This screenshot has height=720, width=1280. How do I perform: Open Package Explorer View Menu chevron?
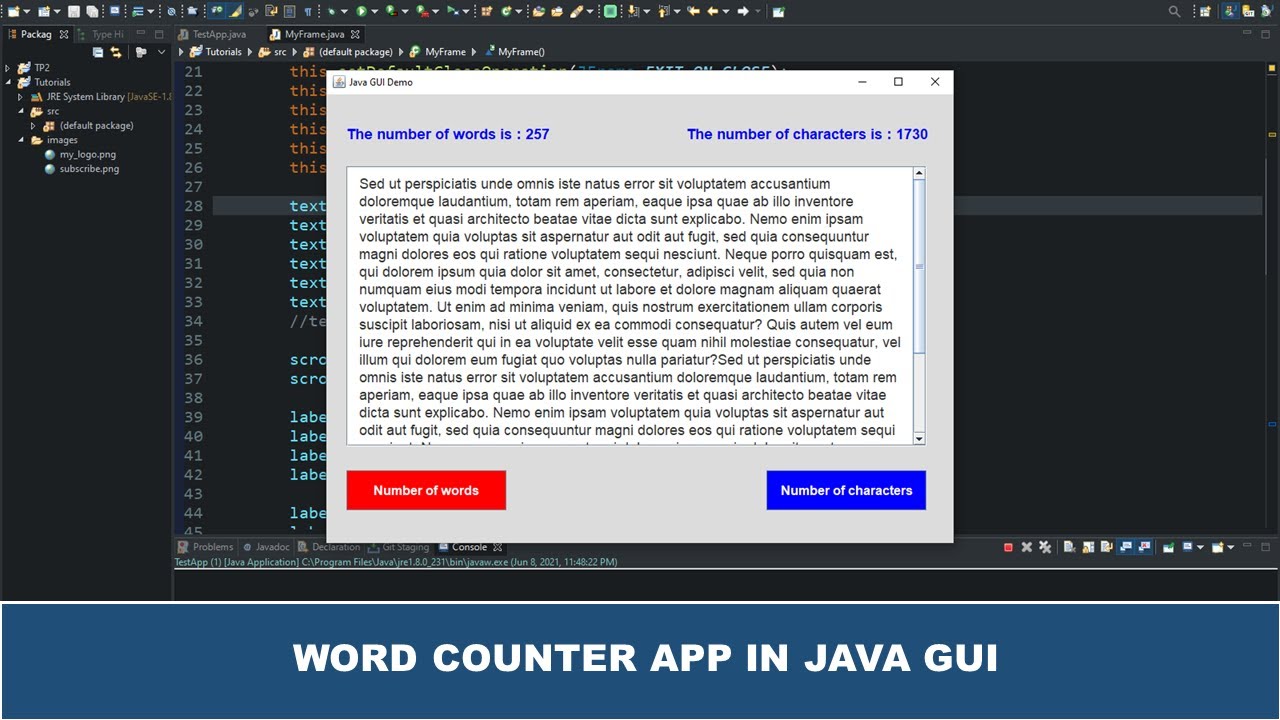161,52
